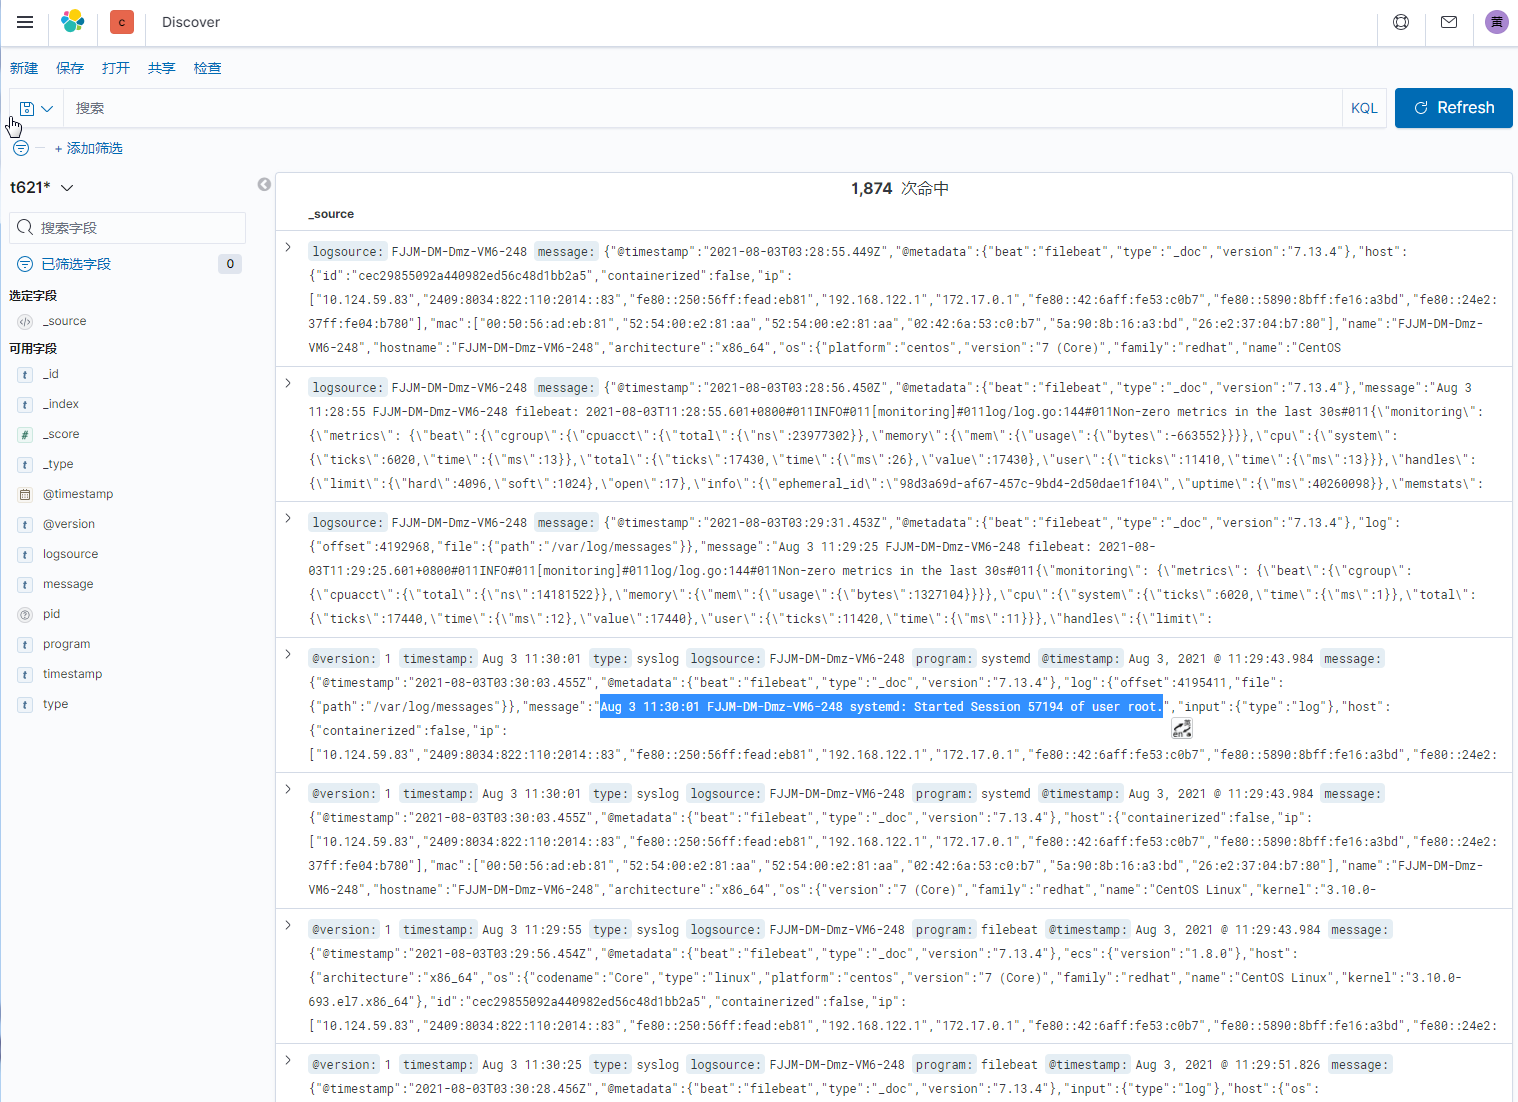Click 保存 in the top menu
The height and width of the screenshot is (1102, 1518).
70,68
